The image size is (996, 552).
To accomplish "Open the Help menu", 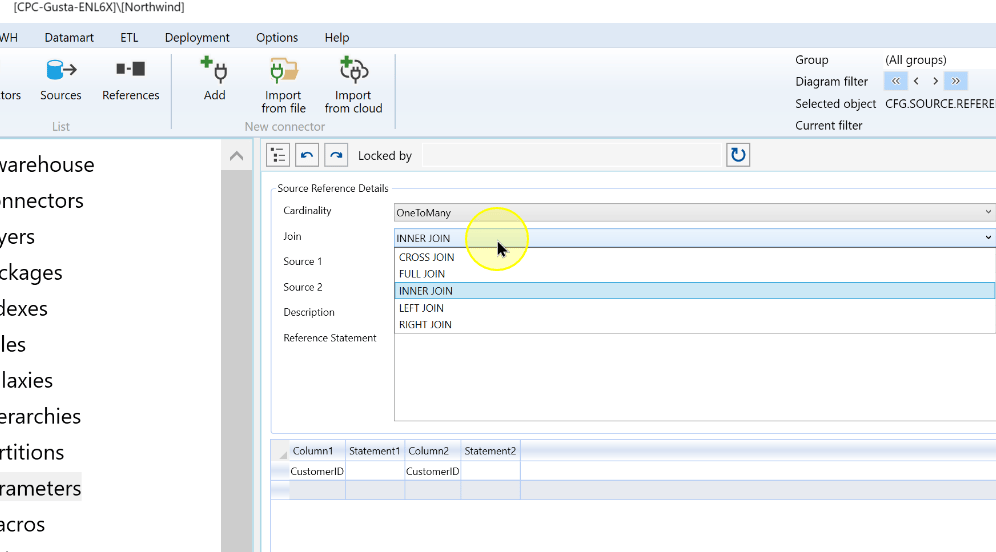I will pos(337,37).
